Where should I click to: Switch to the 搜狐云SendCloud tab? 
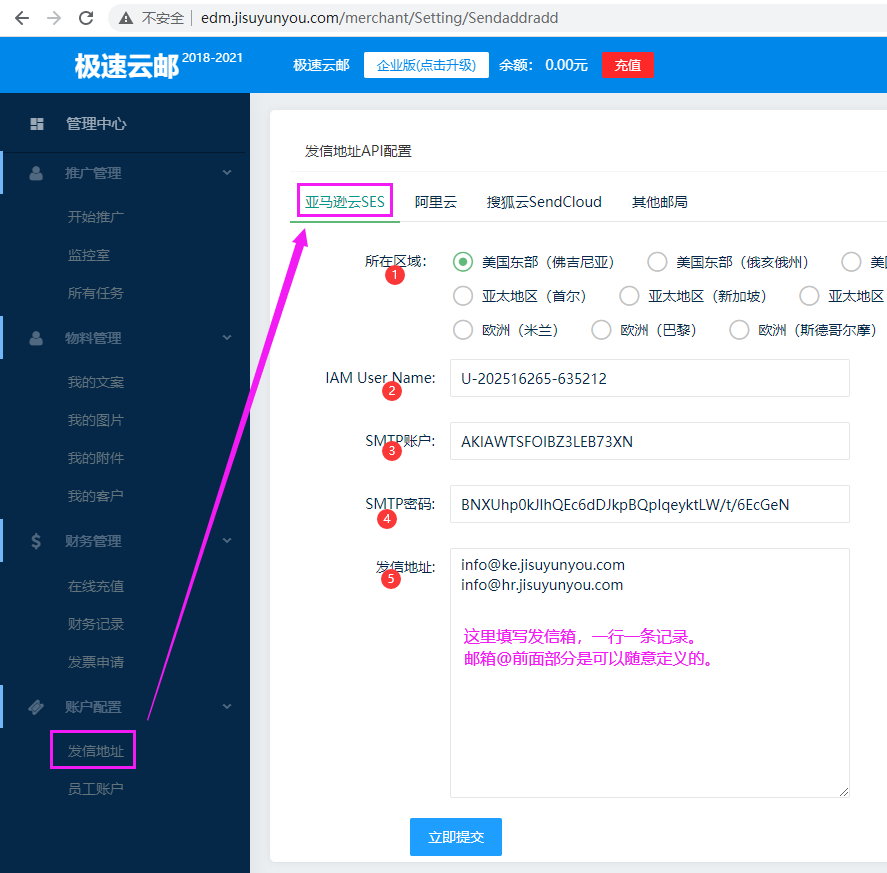[x=544, y=202]
